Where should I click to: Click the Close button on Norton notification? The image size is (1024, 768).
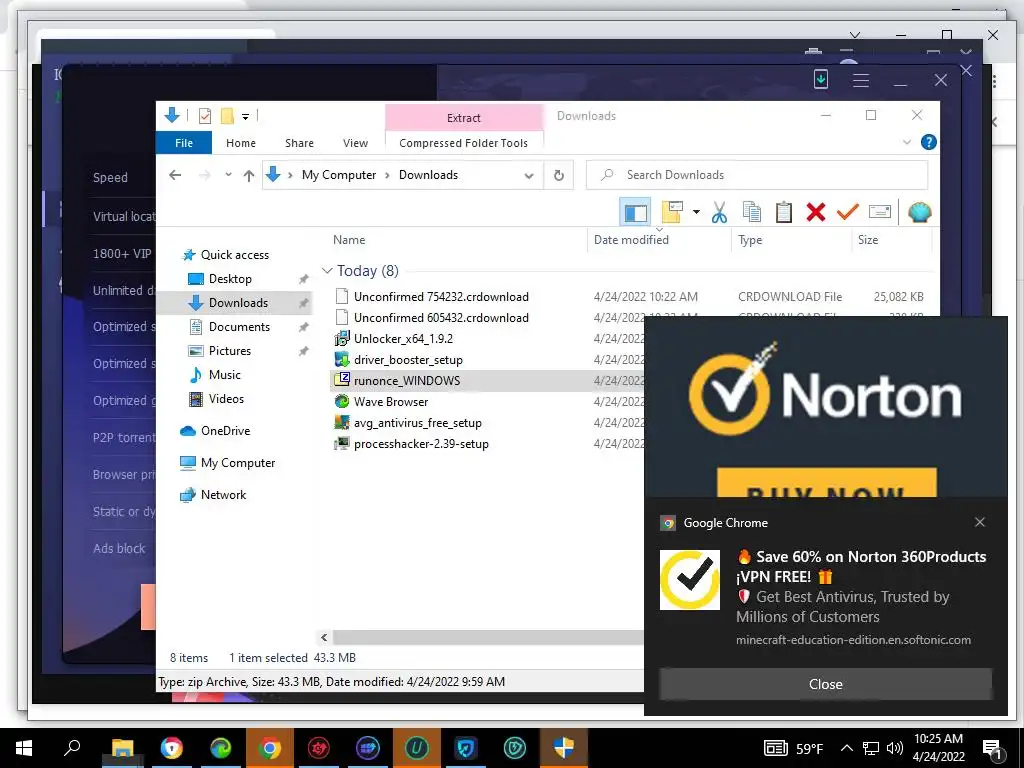click(x=825, y=684)
